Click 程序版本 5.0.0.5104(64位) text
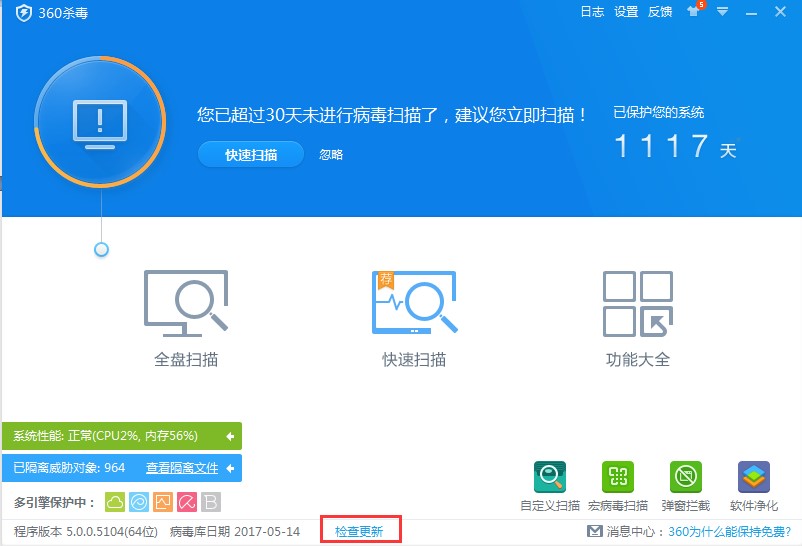This screenshot has height=546, width=802. tap(86, 532)
